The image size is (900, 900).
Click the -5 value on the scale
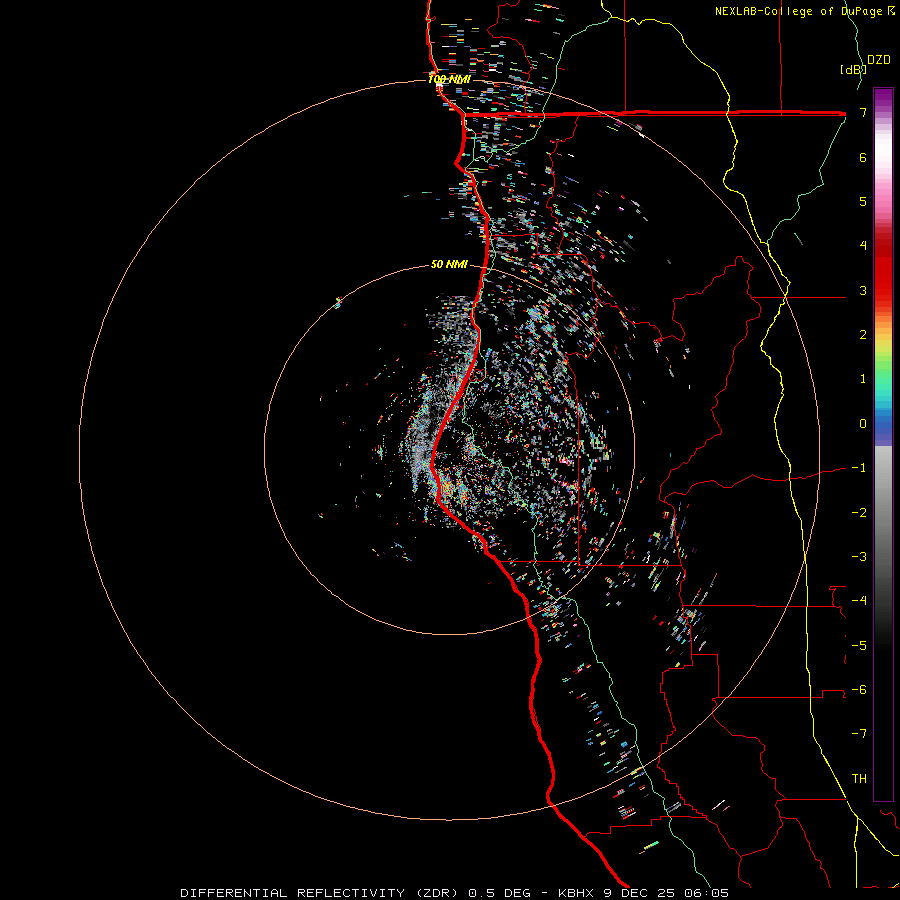point(859,646)
